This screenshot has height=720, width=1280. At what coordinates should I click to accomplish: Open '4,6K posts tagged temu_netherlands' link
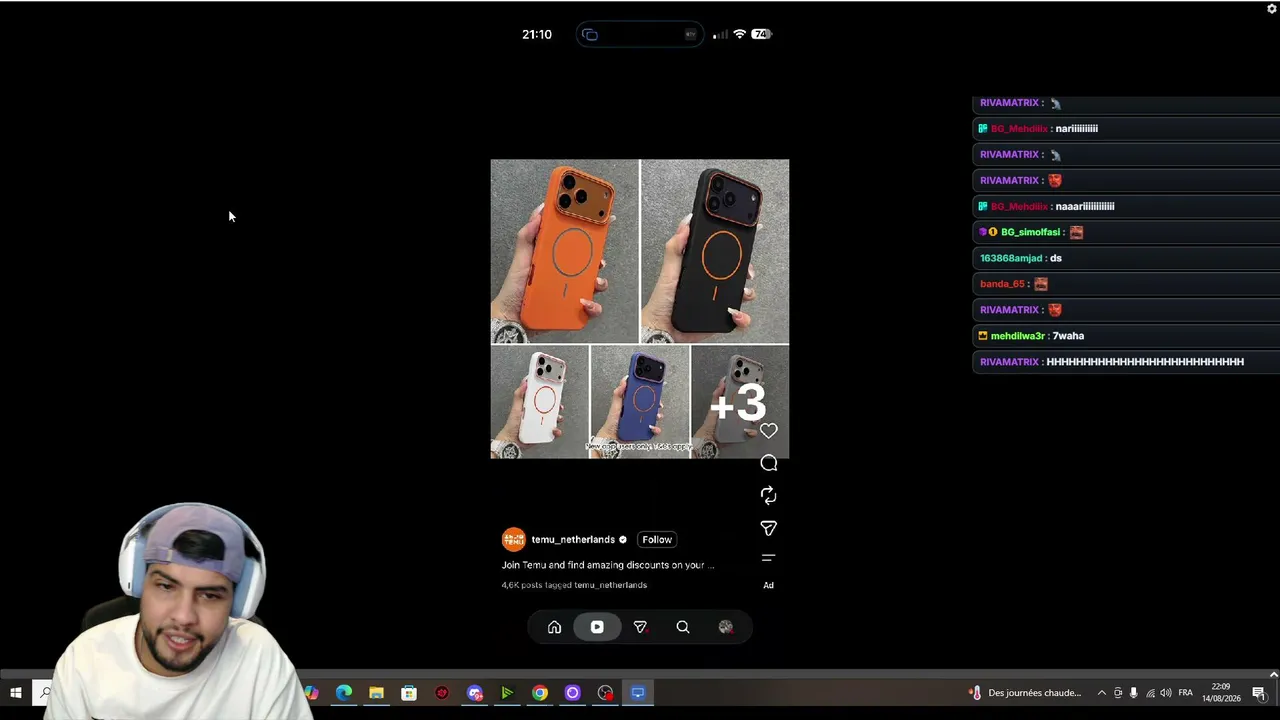(574, 585)
